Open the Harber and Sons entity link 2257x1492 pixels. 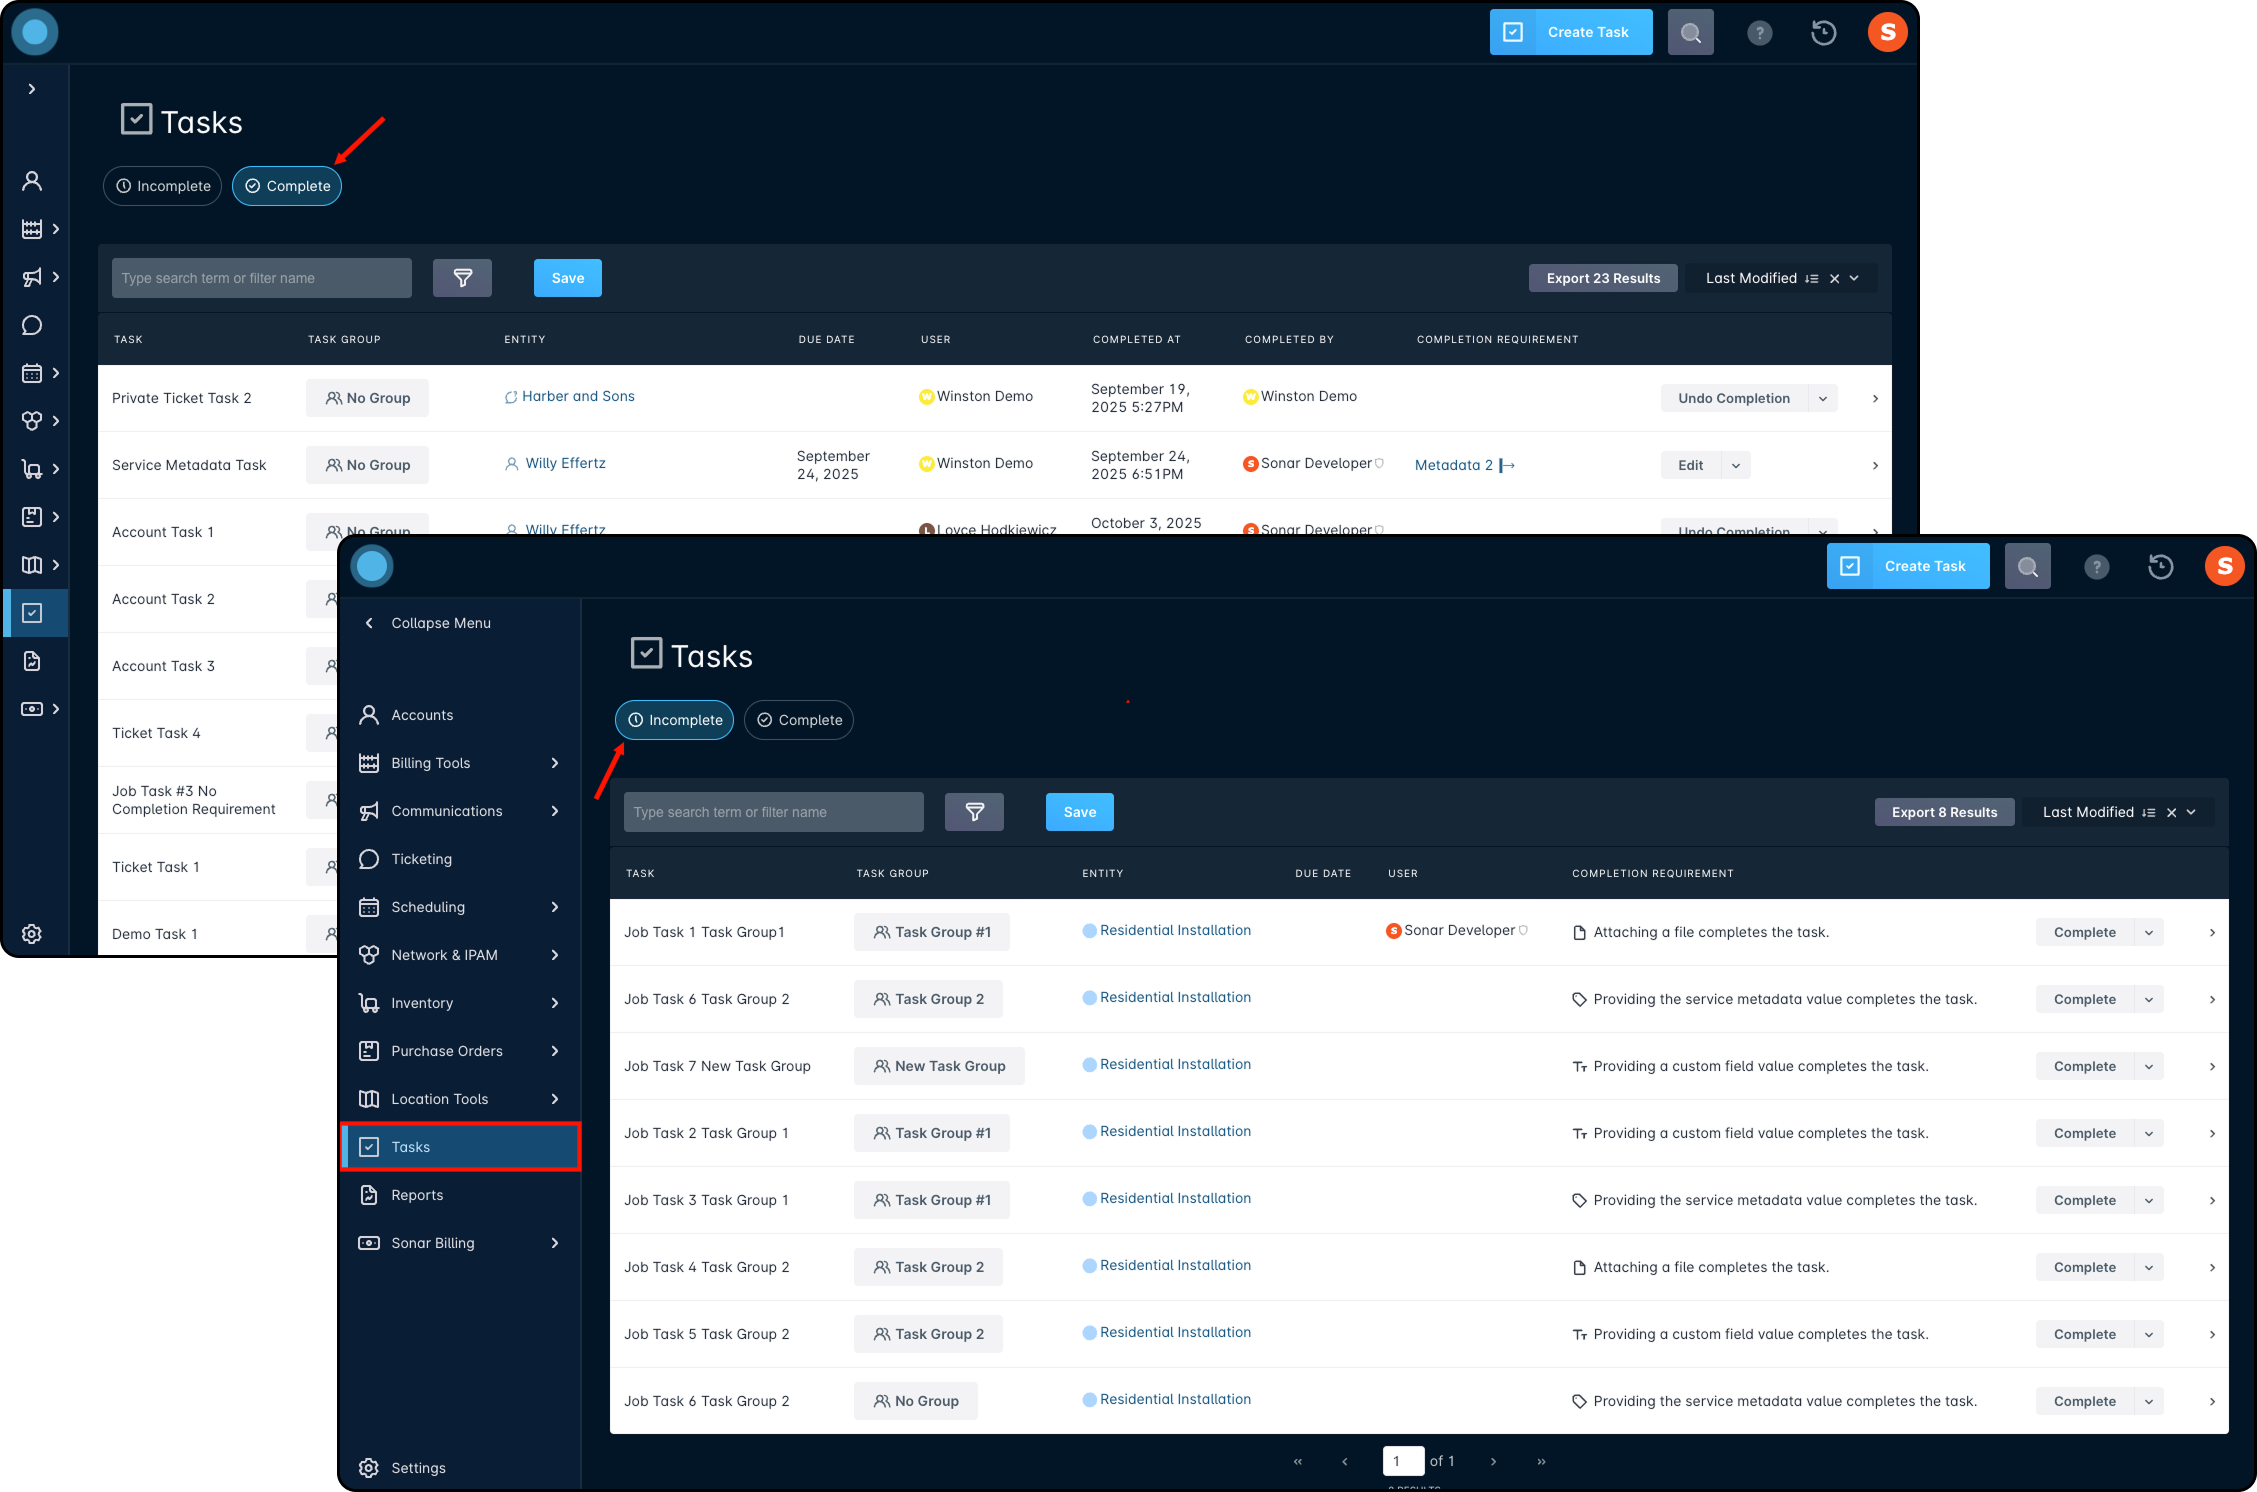pyautogui.click(x=577, y=396)
